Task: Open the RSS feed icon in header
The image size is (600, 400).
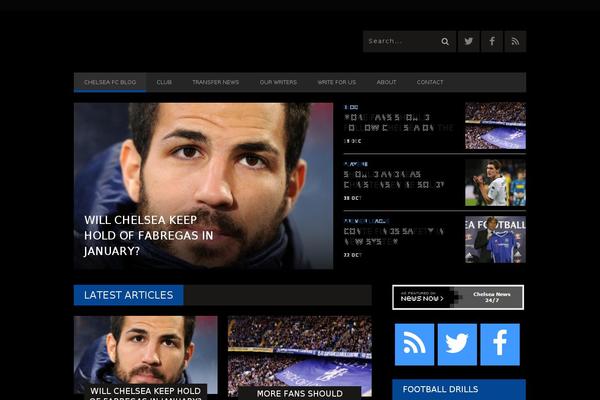Action: (x=515, y=41)
